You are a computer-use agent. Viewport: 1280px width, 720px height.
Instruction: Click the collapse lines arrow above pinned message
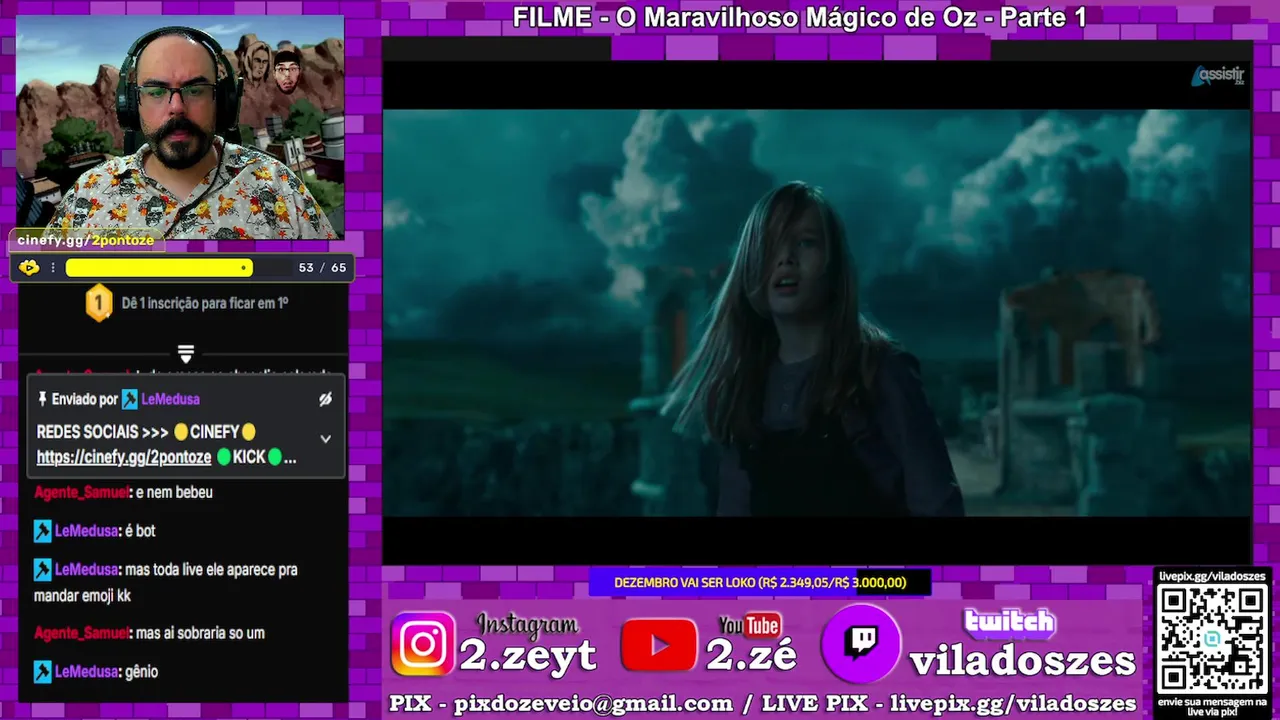coord(186,354)
